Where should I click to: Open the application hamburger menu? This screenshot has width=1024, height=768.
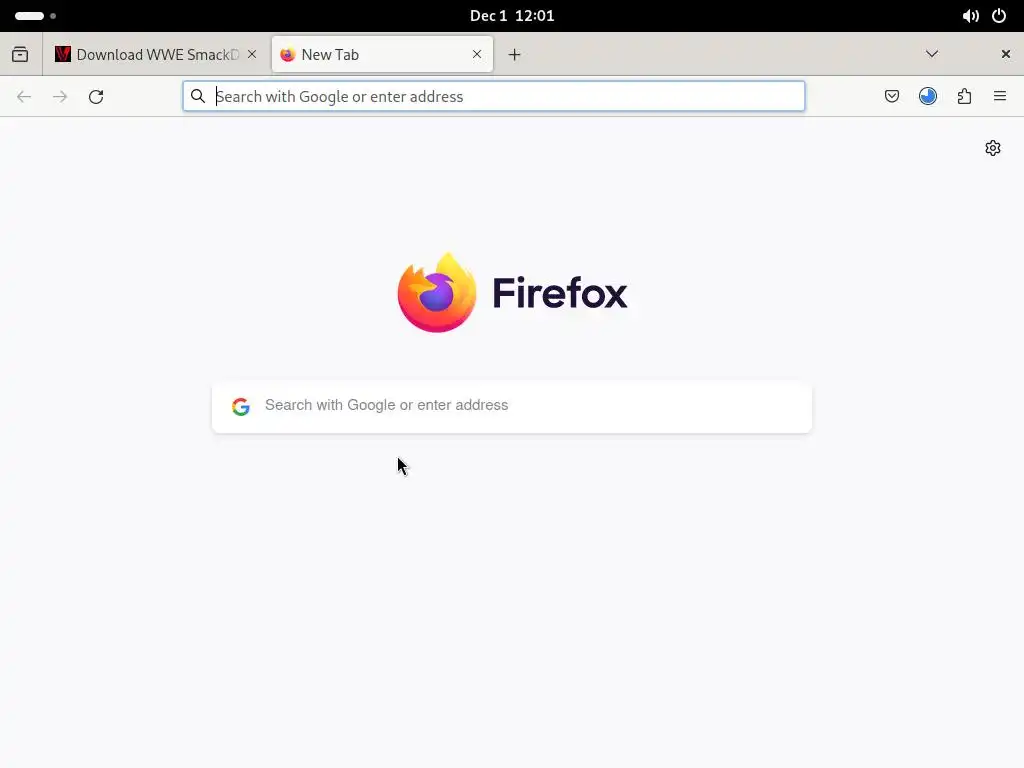point(1000,97)
